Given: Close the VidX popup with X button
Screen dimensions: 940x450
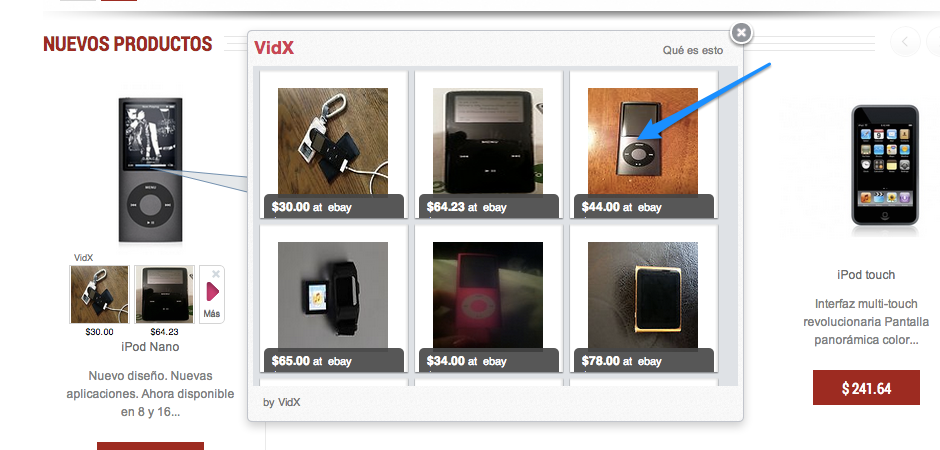Looking at the screenshot, I should (x=742, y=32).
